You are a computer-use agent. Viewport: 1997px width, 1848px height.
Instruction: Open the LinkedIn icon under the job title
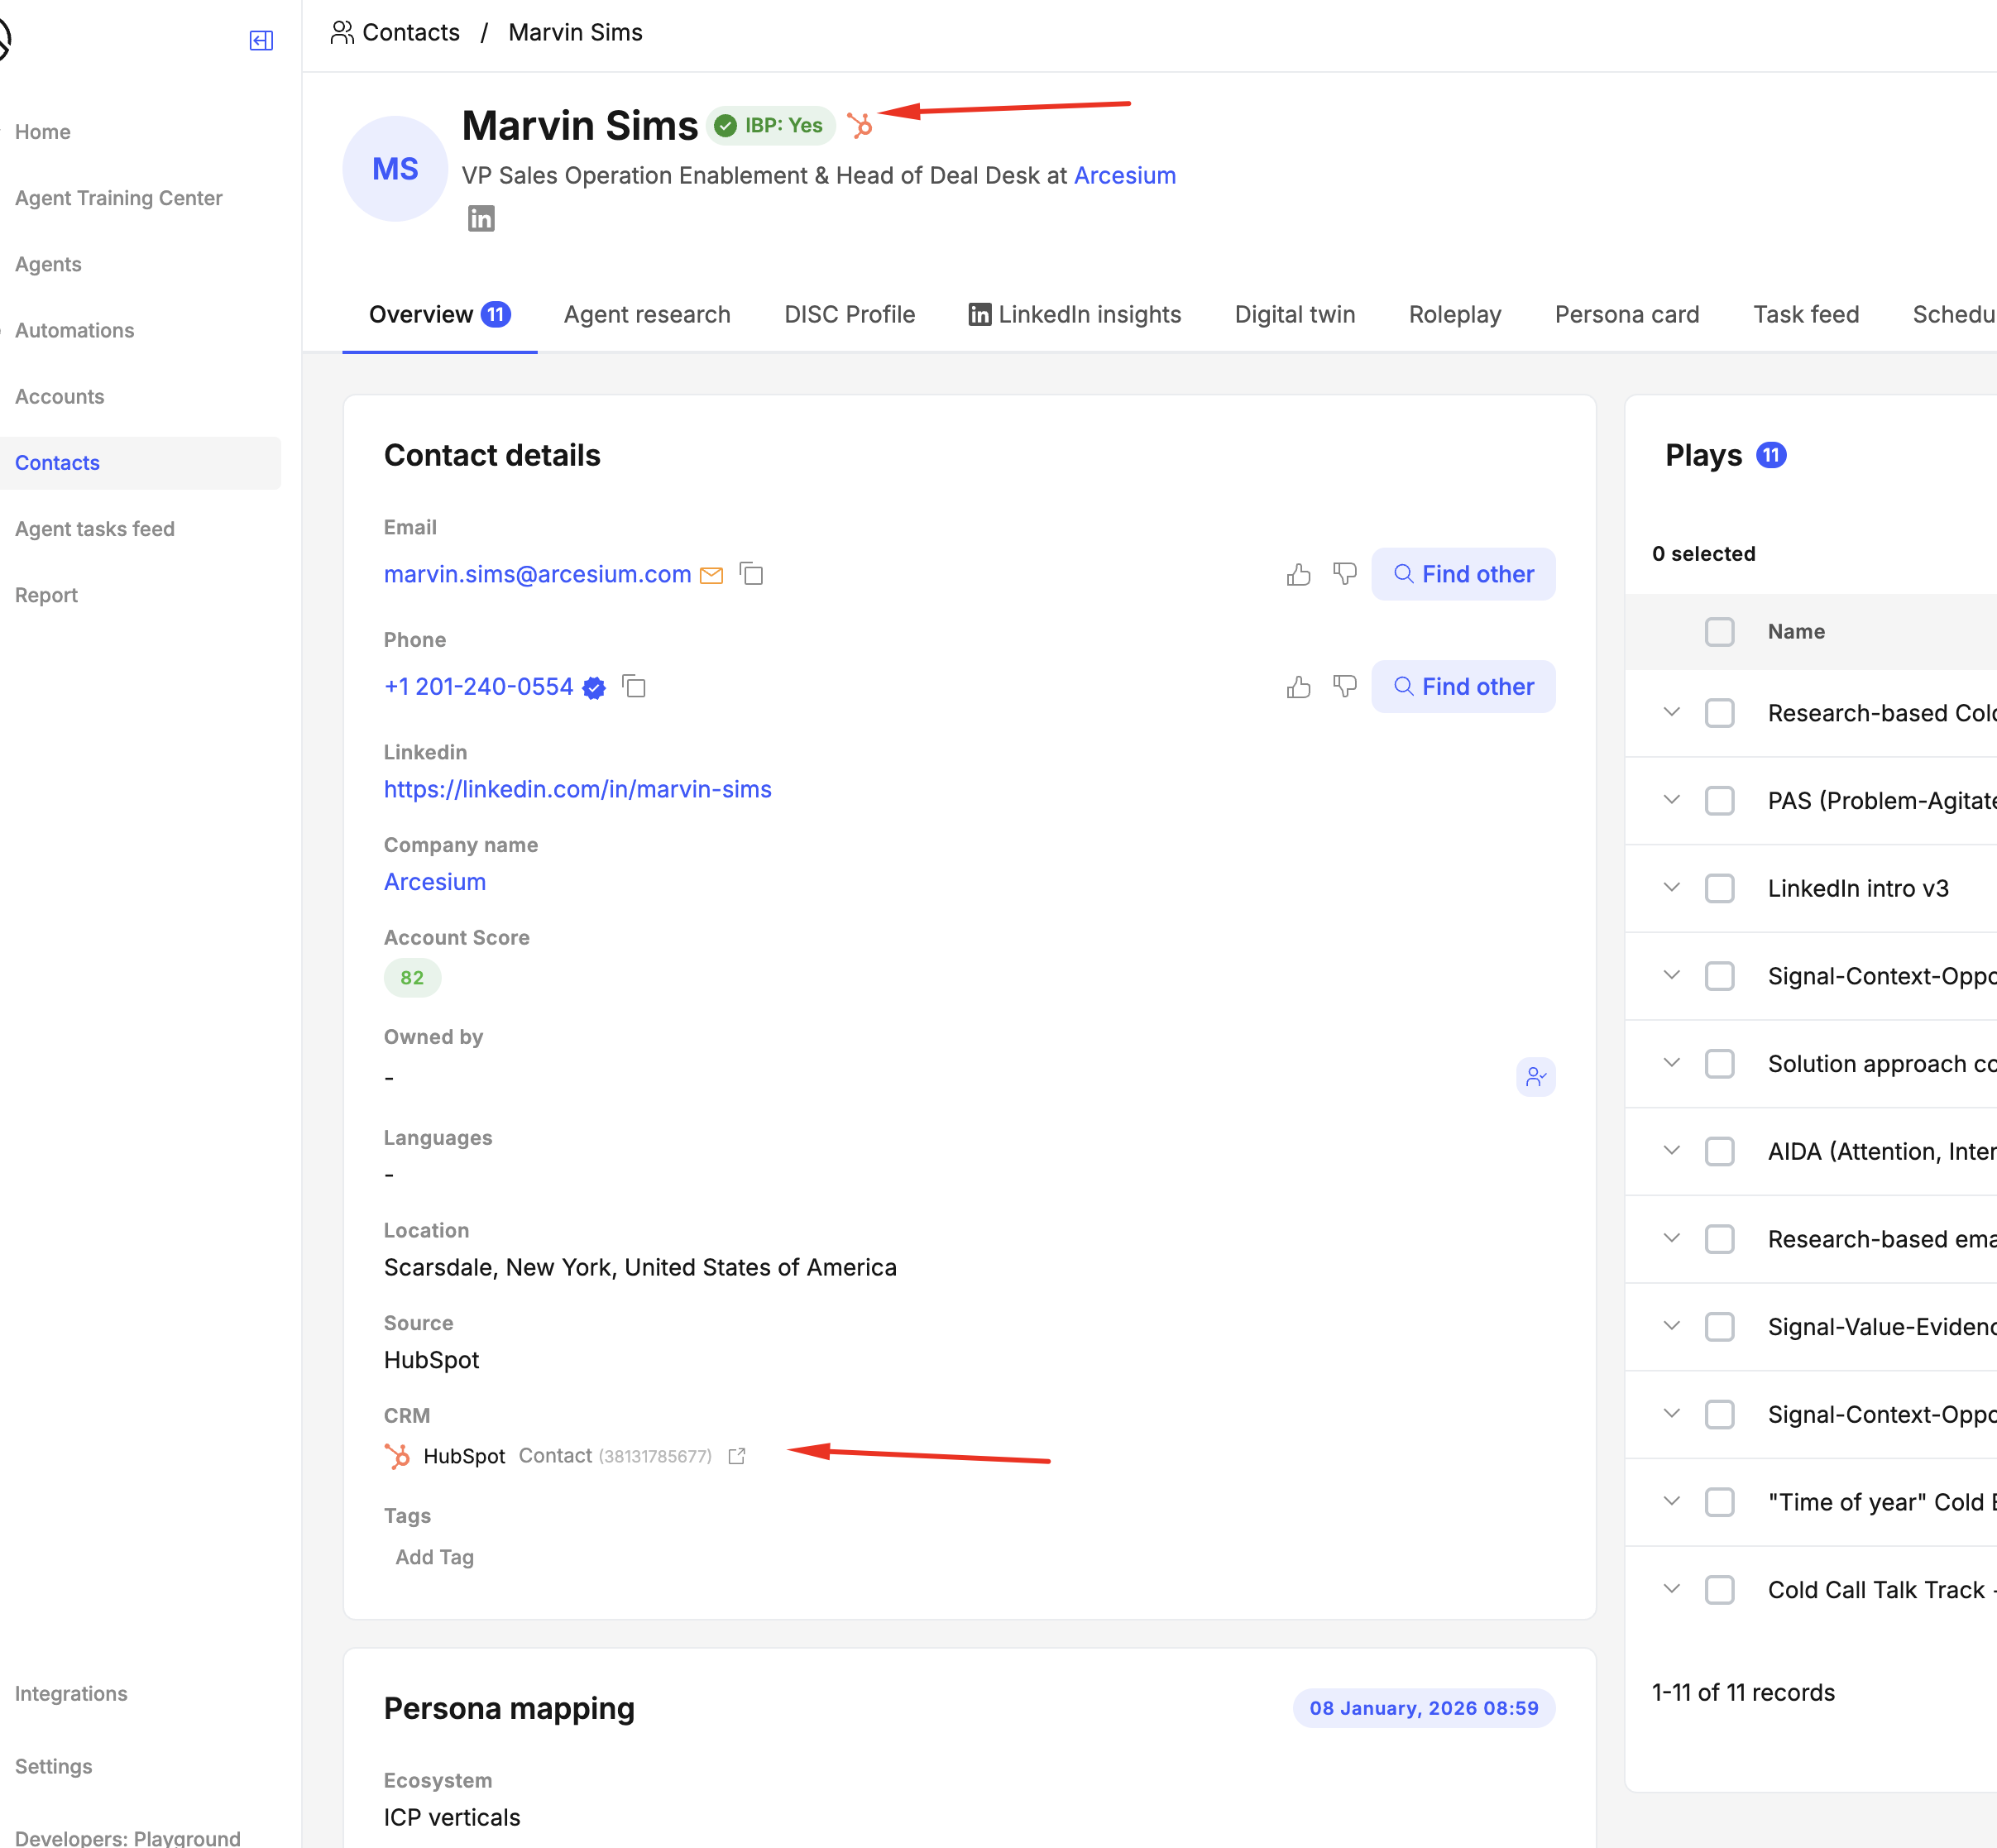(x=481, y=218)
